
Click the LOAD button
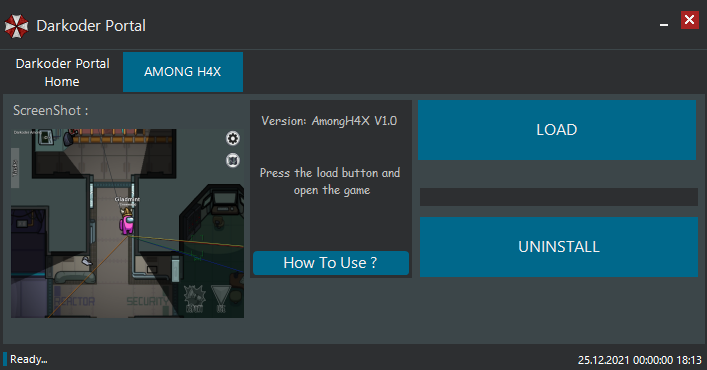click(x=557, y=130)
